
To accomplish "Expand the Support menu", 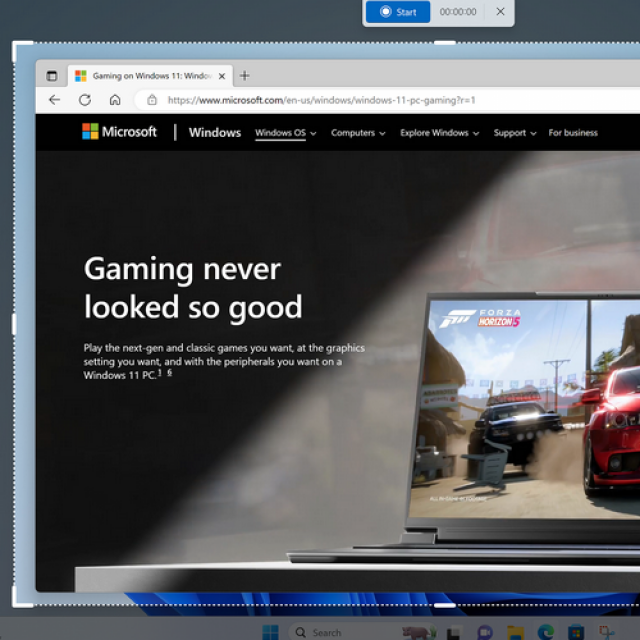I will [515, 133].
